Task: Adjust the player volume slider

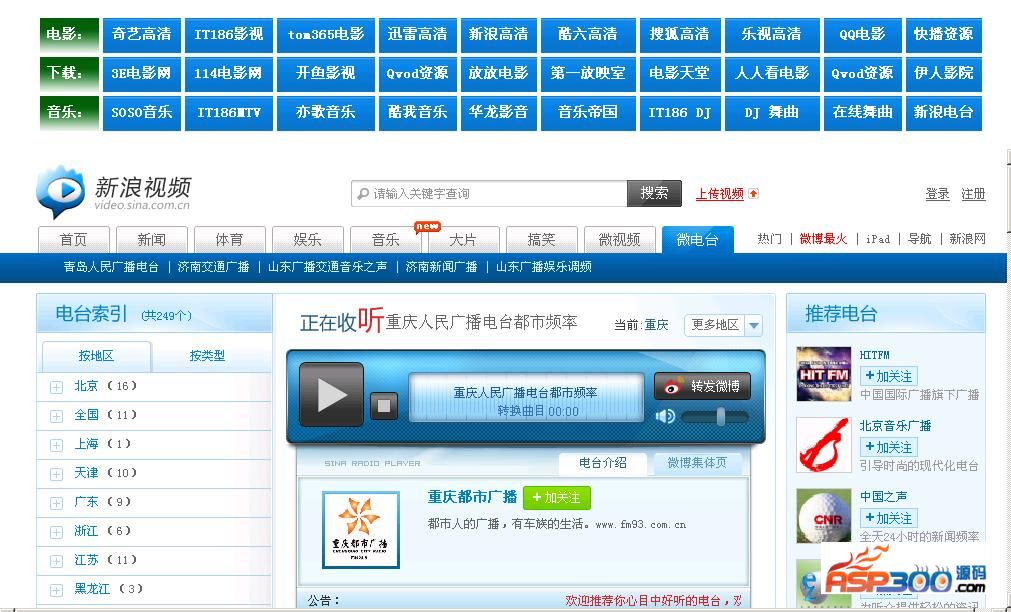Action: pos(714,417)
